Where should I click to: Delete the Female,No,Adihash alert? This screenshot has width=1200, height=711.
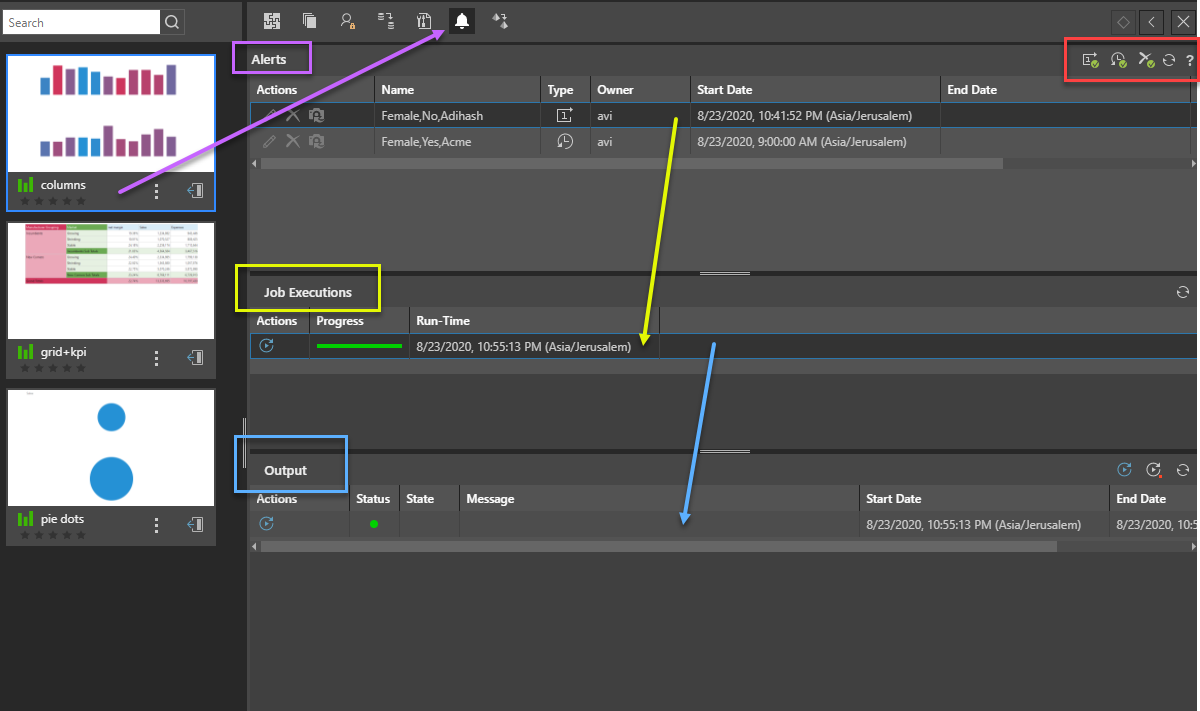pos(293,116)
